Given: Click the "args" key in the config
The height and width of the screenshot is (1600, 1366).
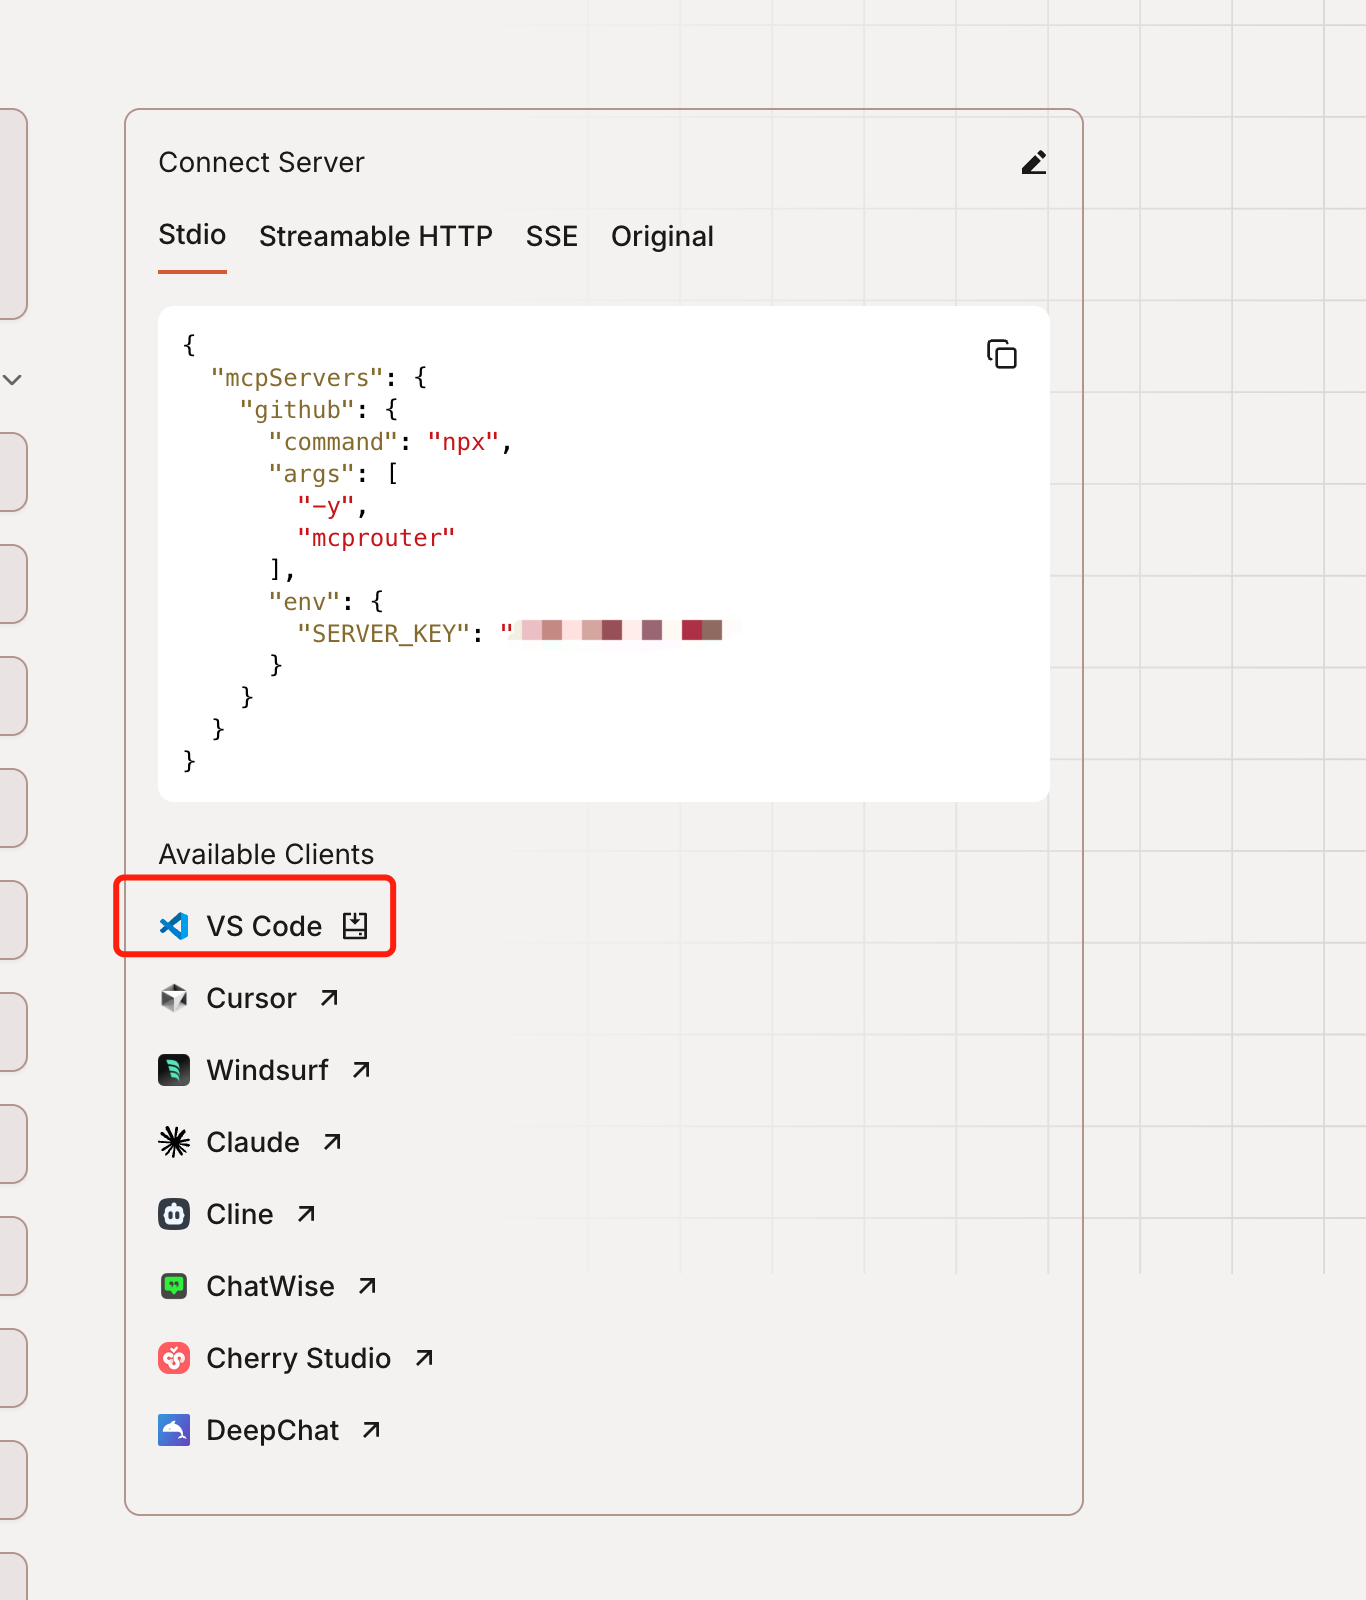Looking at the screenshot, I should 312,474.
